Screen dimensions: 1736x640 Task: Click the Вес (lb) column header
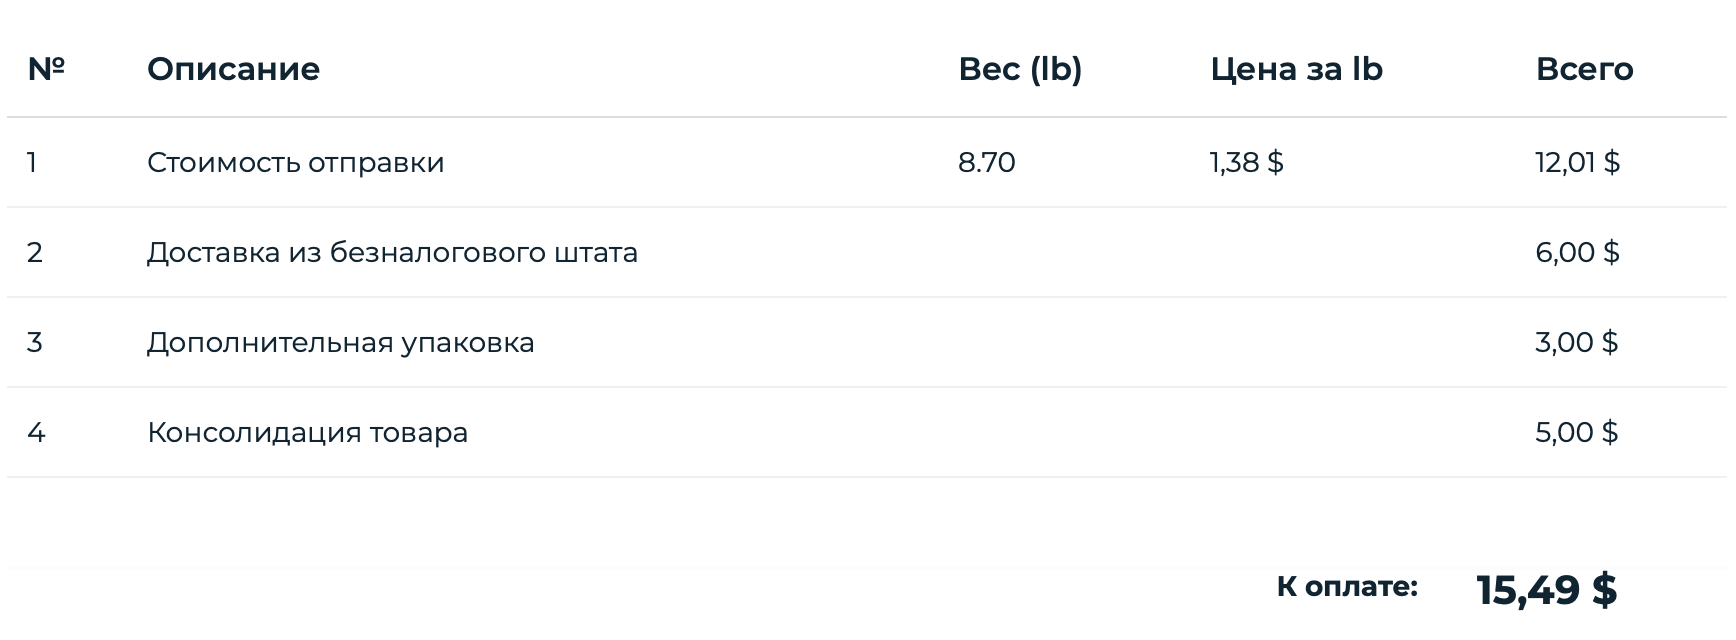coord(1020,69)
